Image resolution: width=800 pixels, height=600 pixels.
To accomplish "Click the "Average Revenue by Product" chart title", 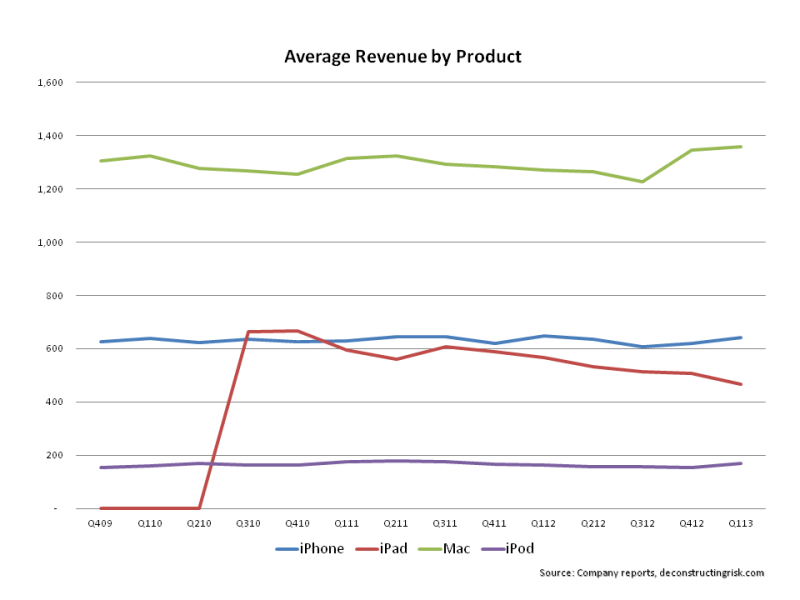I will 402,57.
